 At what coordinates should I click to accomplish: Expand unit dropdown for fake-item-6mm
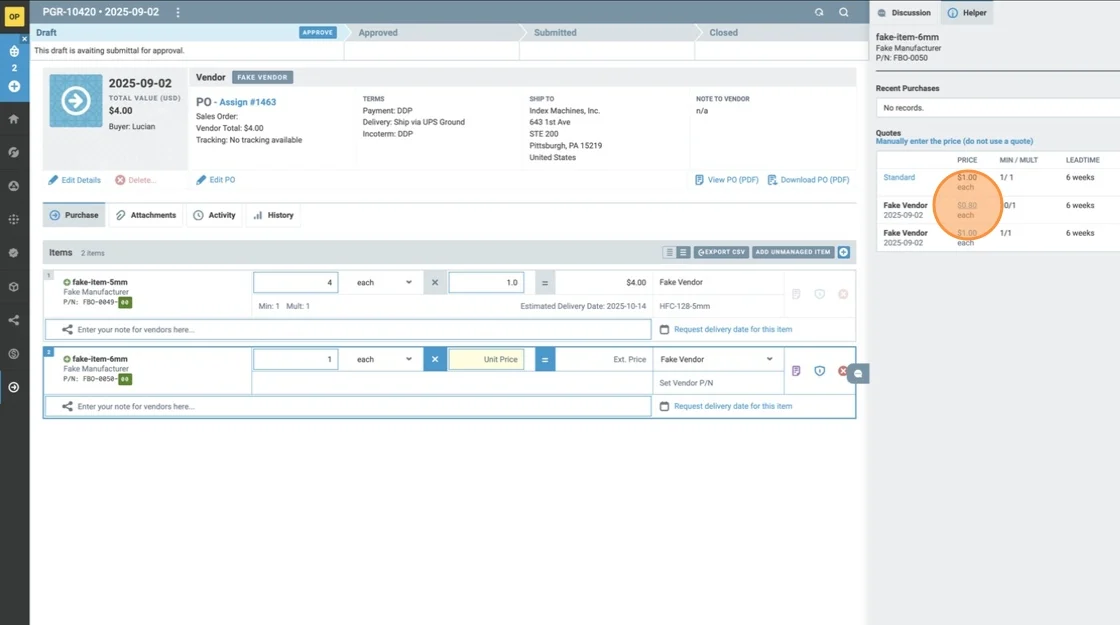coord(385,359)
